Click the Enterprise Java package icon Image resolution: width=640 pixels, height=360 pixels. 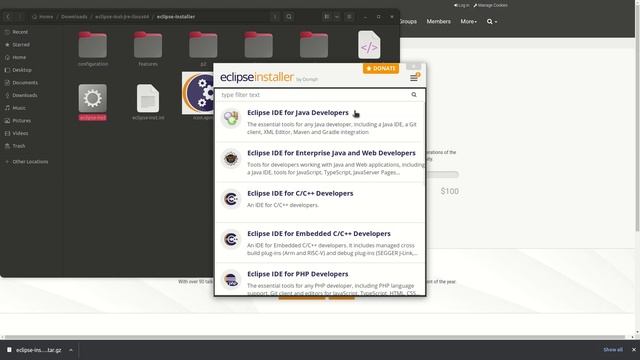[231, 158]
